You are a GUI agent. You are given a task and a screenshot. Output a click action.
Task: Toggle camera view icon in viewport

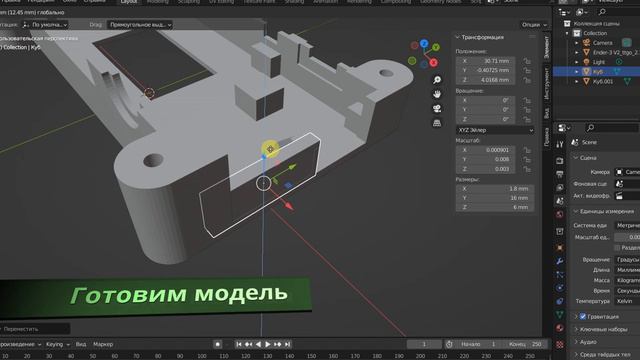(x=437, y=109)
